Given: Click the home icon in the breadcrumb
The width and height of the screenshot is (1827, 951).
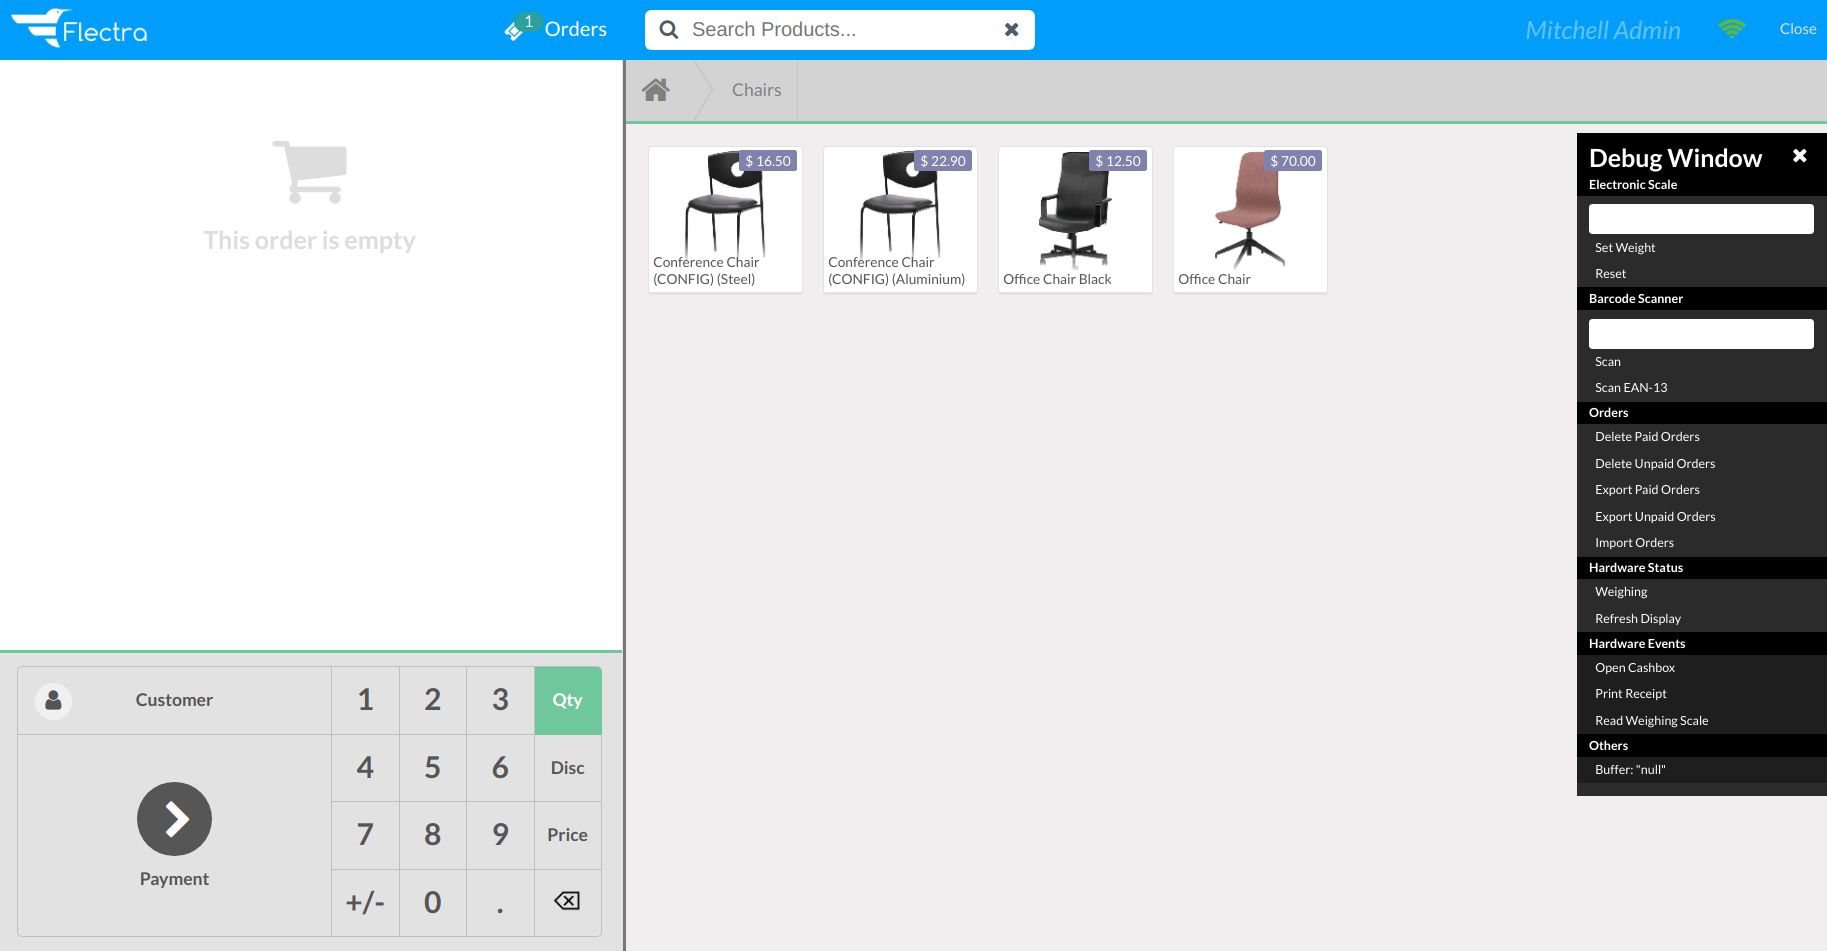Looking at the screenshot, I should click(655, 89).
